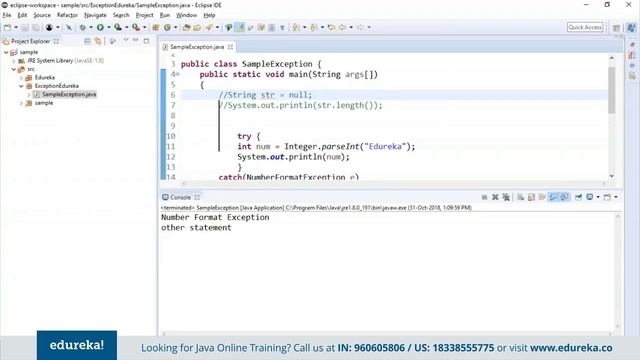This screenshot has width=640, height=360.
Task: Open Project Explorer View Menu triangle
Action: [126, 40]
